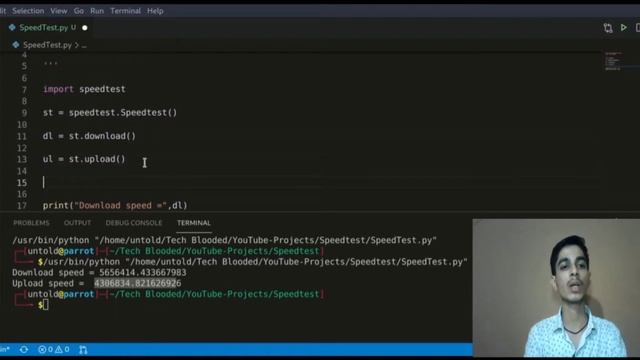The height and width of the screenshot is (360, 640).
Task: Click the line 'import speedtest'
Action: [x=84, y=89]
